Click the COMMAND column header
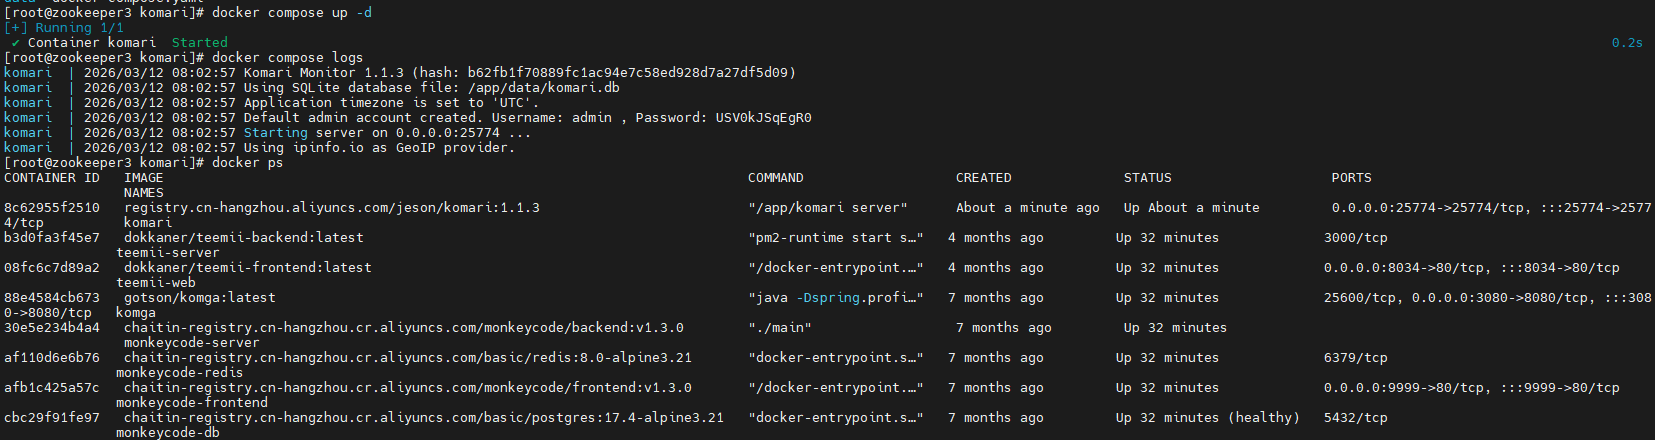Image resolution: width=1655 pixels, height=440 pixels. point(775,178)
